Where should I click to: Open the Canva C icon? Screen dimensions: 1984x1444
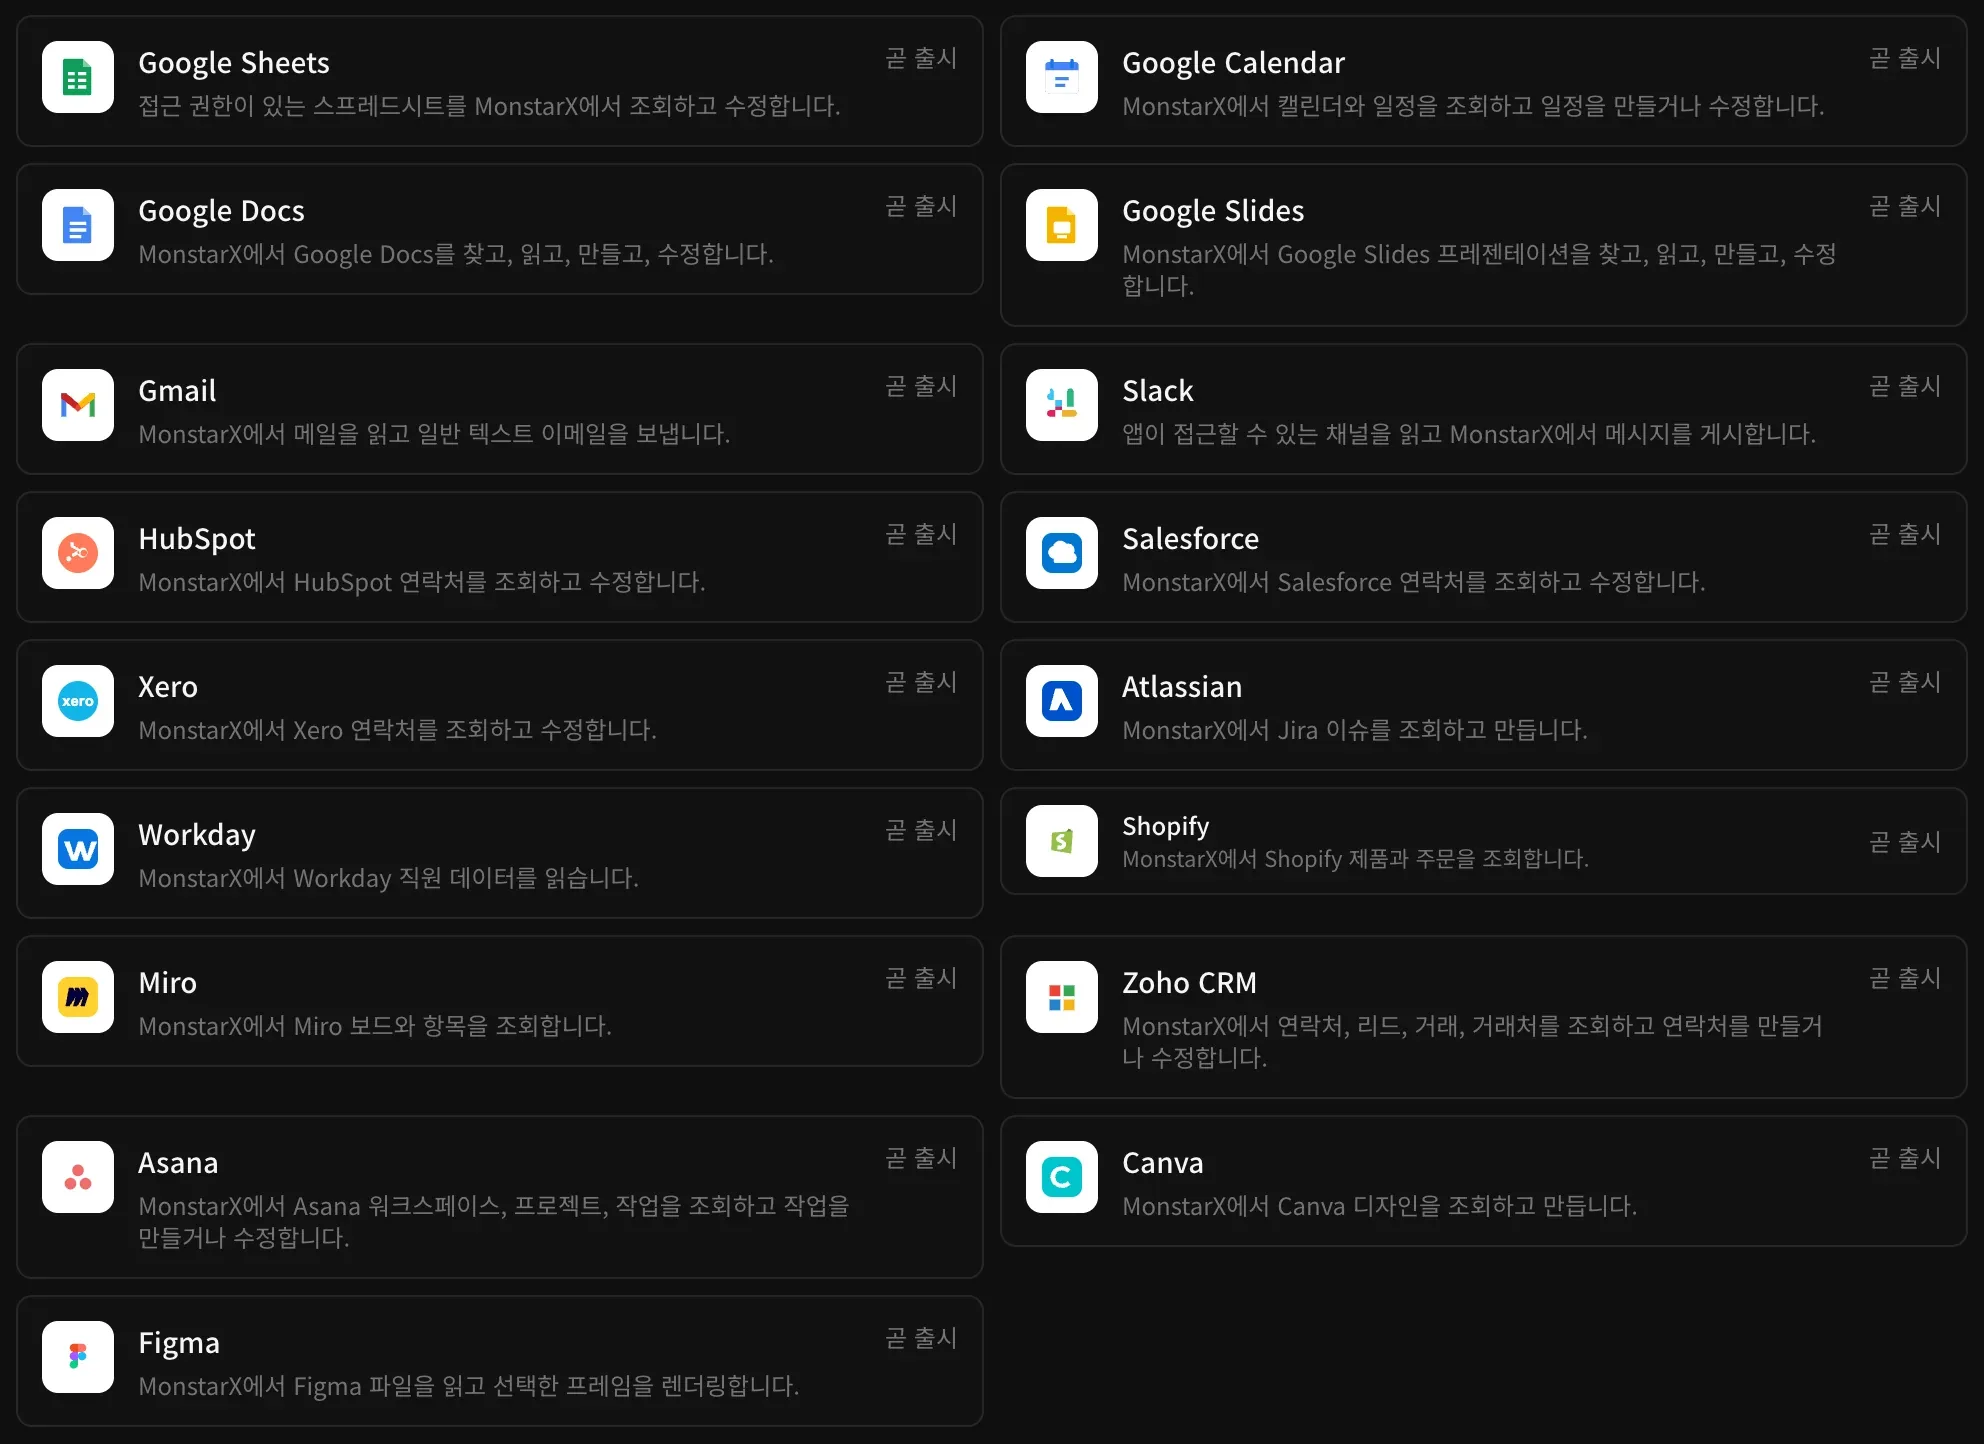tap(1062, 1177)
